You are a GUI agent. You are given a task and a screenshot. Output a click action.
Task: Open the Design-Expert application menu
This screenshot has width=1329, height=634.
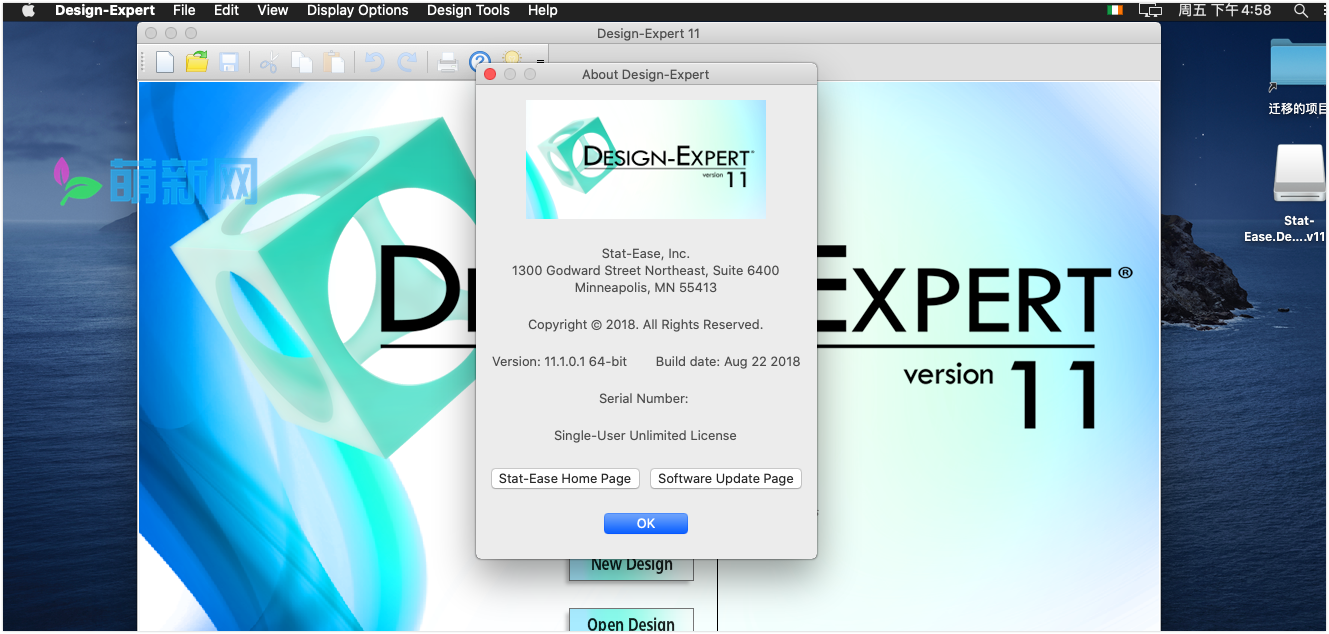tap(105, 10)
